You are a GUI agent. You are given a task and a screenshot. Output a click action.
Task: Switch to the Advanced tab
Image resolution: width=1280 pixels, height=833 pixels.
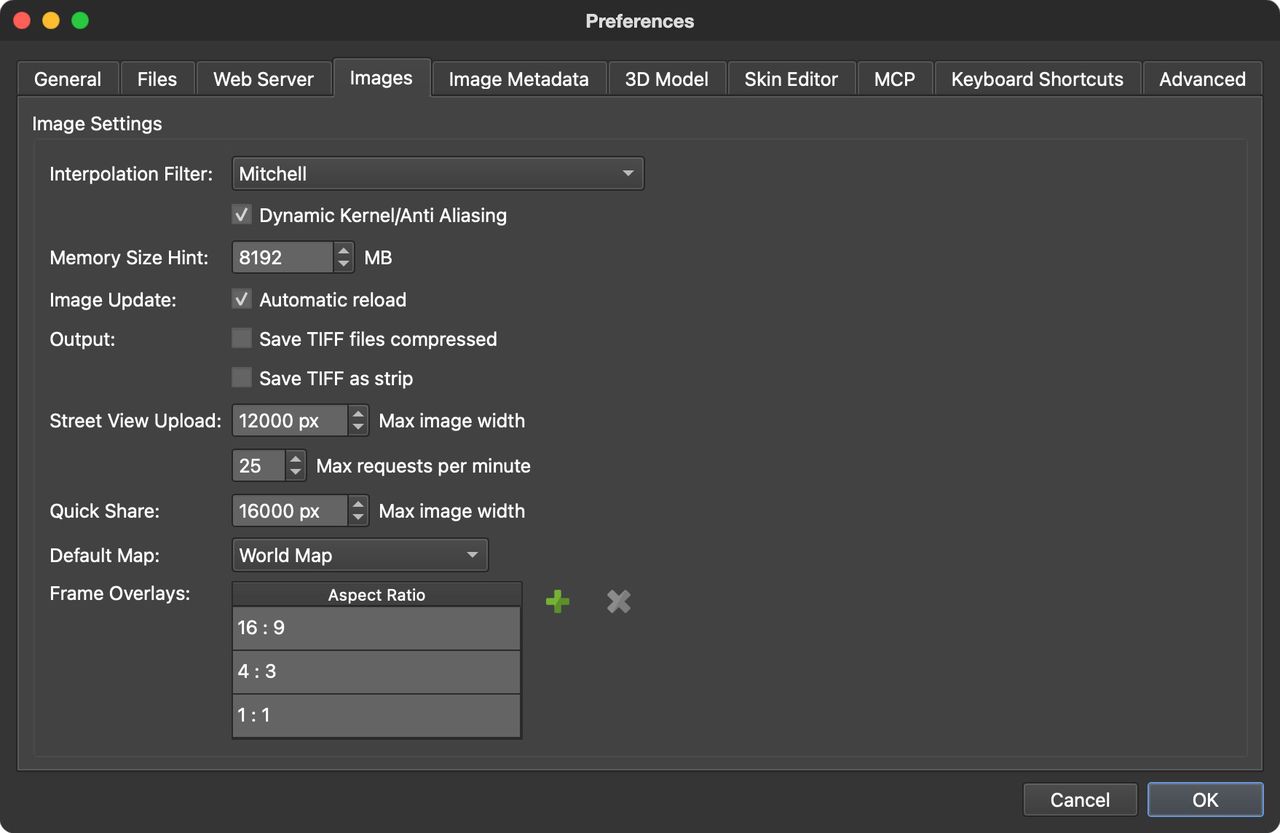(x=1202, y=79)
